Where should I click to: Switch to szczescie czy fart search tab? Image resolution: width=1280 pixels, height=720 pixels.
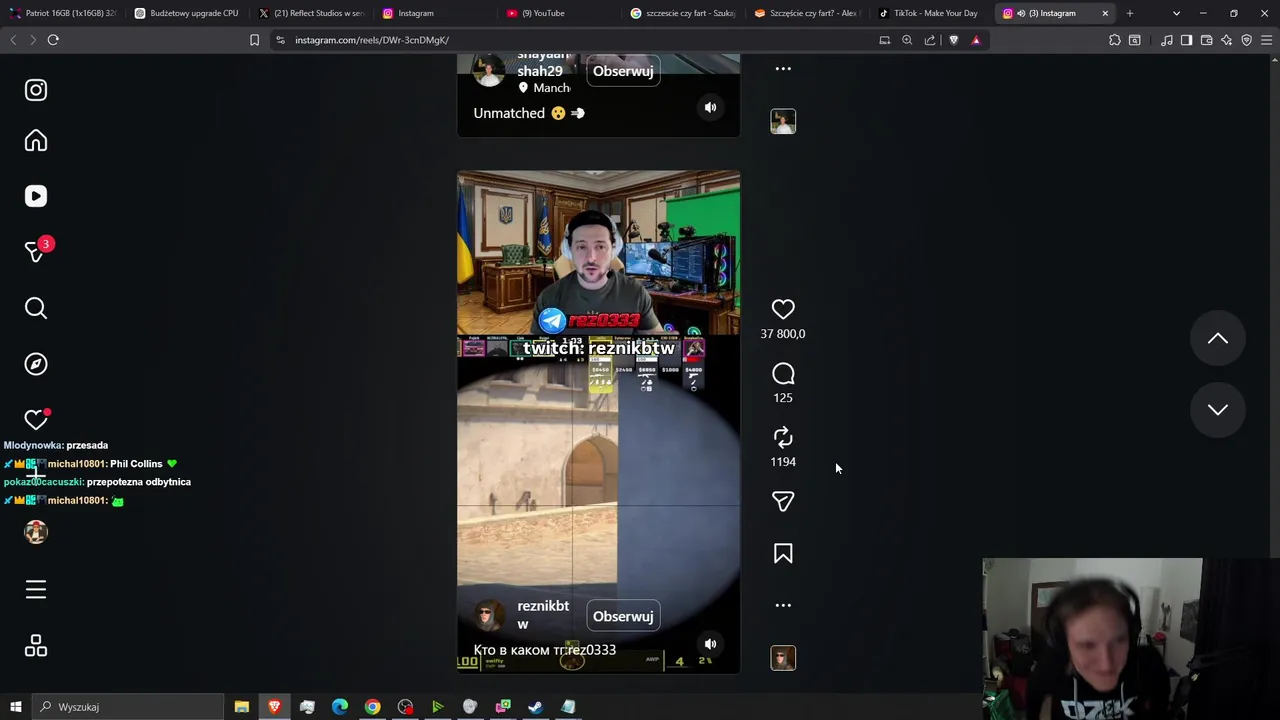pyautogui.click(x=683, y=13)
